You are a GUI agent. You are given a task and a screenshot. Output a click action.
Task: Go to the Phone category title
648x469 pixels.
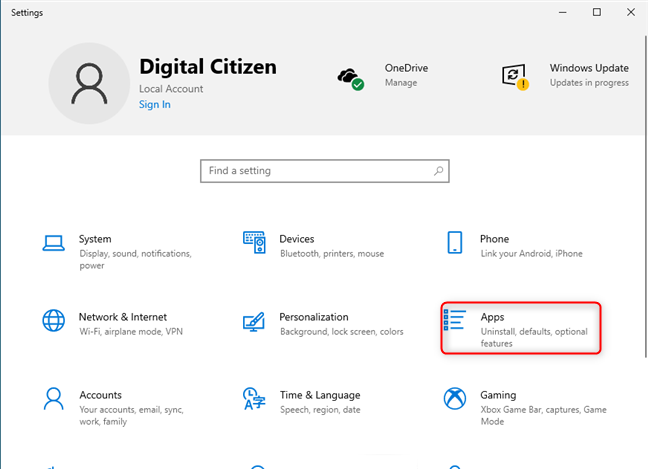click(x=494, y=239)
